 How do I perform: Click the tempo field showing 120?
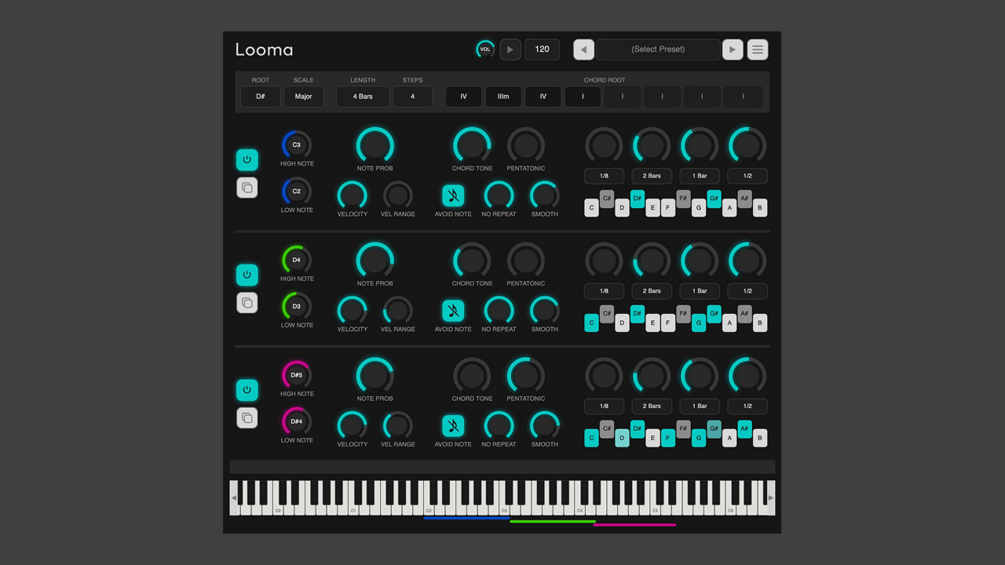[x=542, y=49]
